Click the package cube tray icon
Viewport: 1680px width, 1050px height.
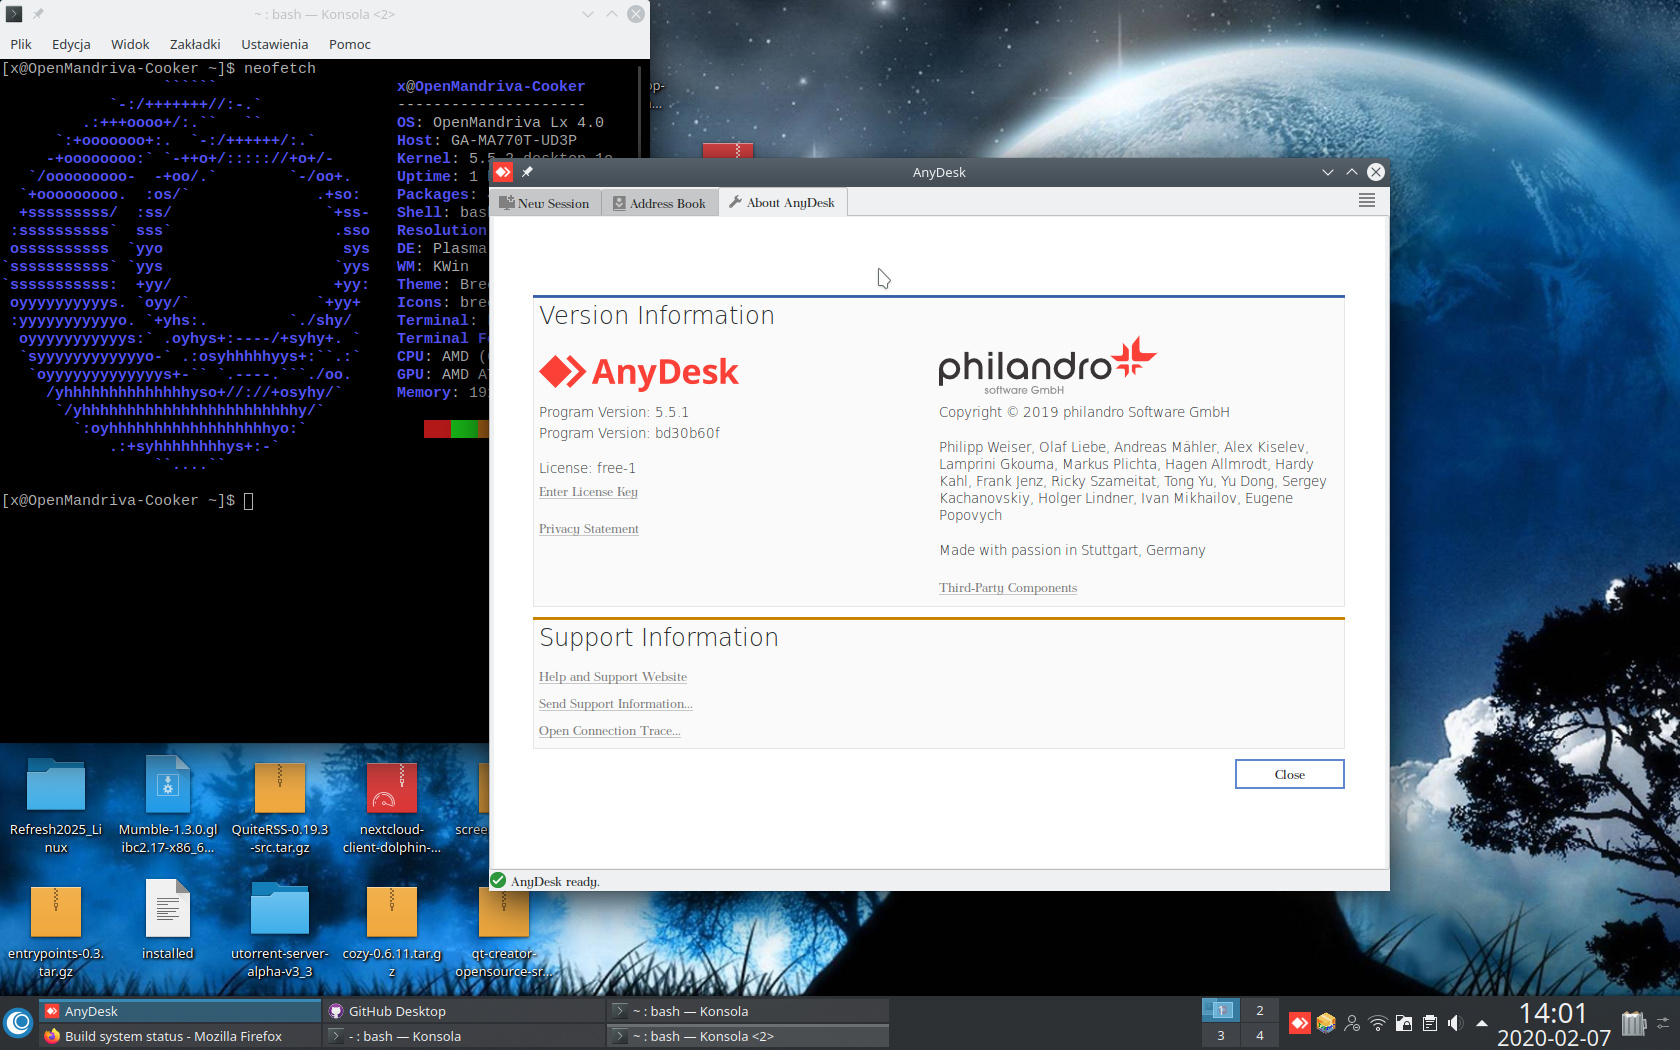[1326, 1023]
